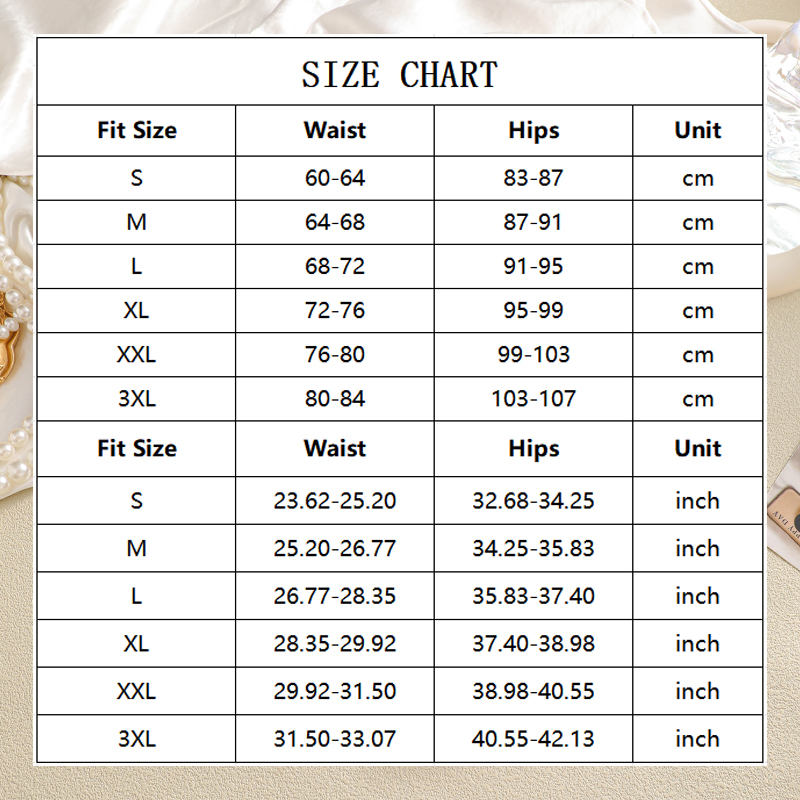The height and width of the screenshot is (800, 800).
Task: Select the inch unit in XXL row
Action: click(697, 691)
